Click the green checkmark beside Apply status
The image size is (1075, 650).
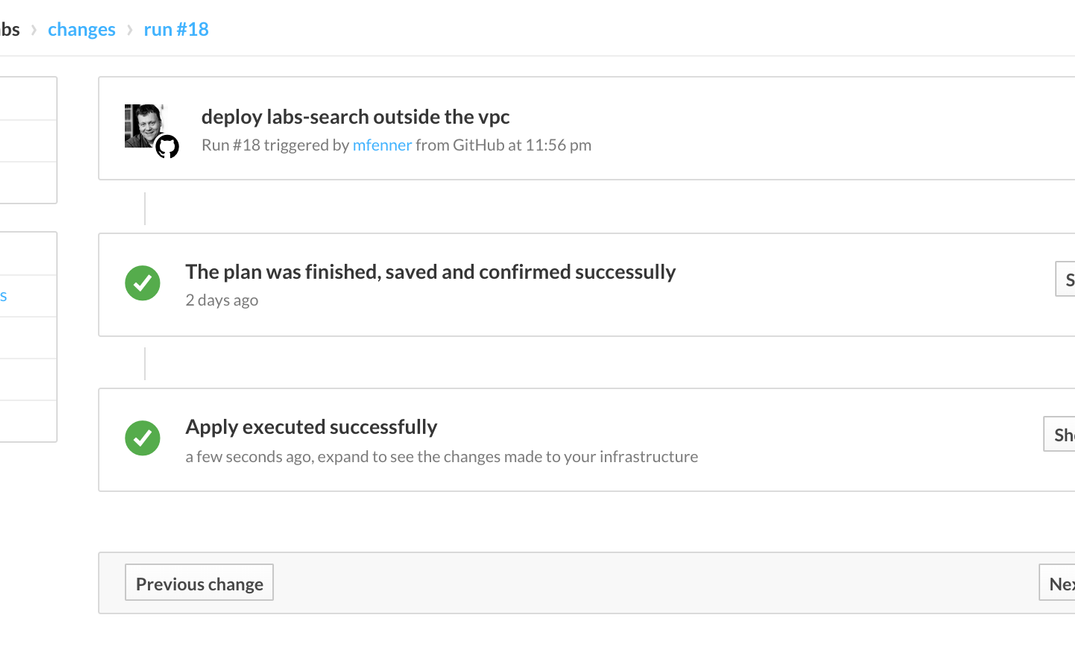click(x=143, y=438)
